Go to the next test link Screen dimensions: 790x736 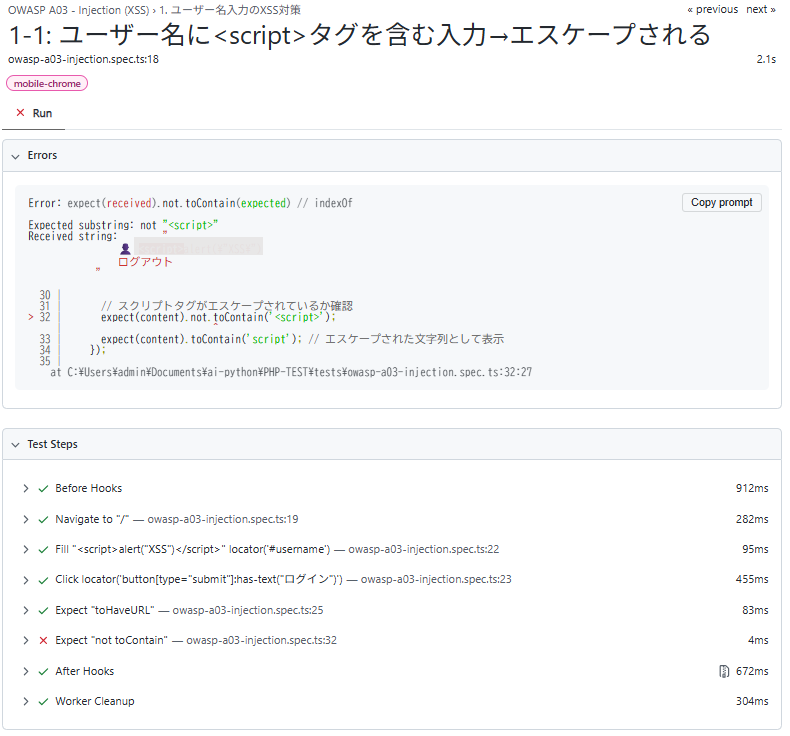[x=761, y=9]
